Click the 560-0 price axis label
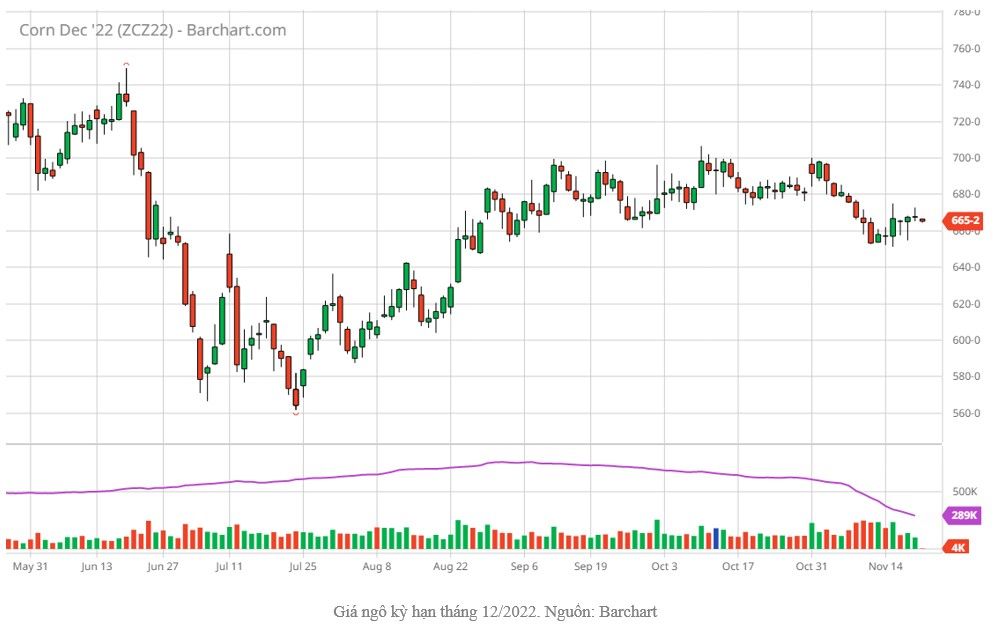The image size is (995, 626). (x=966, y=413)
